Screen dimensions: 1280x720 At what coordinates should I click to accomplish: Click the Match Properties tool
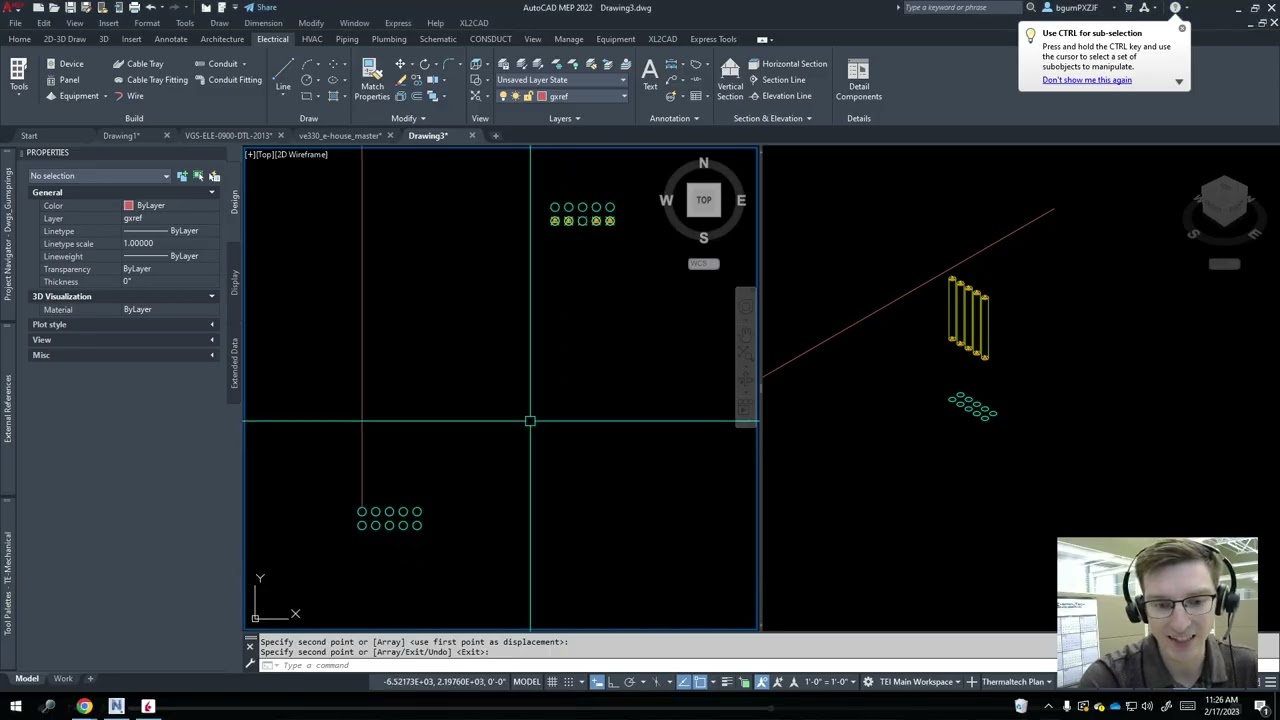[x=372, y=79]
